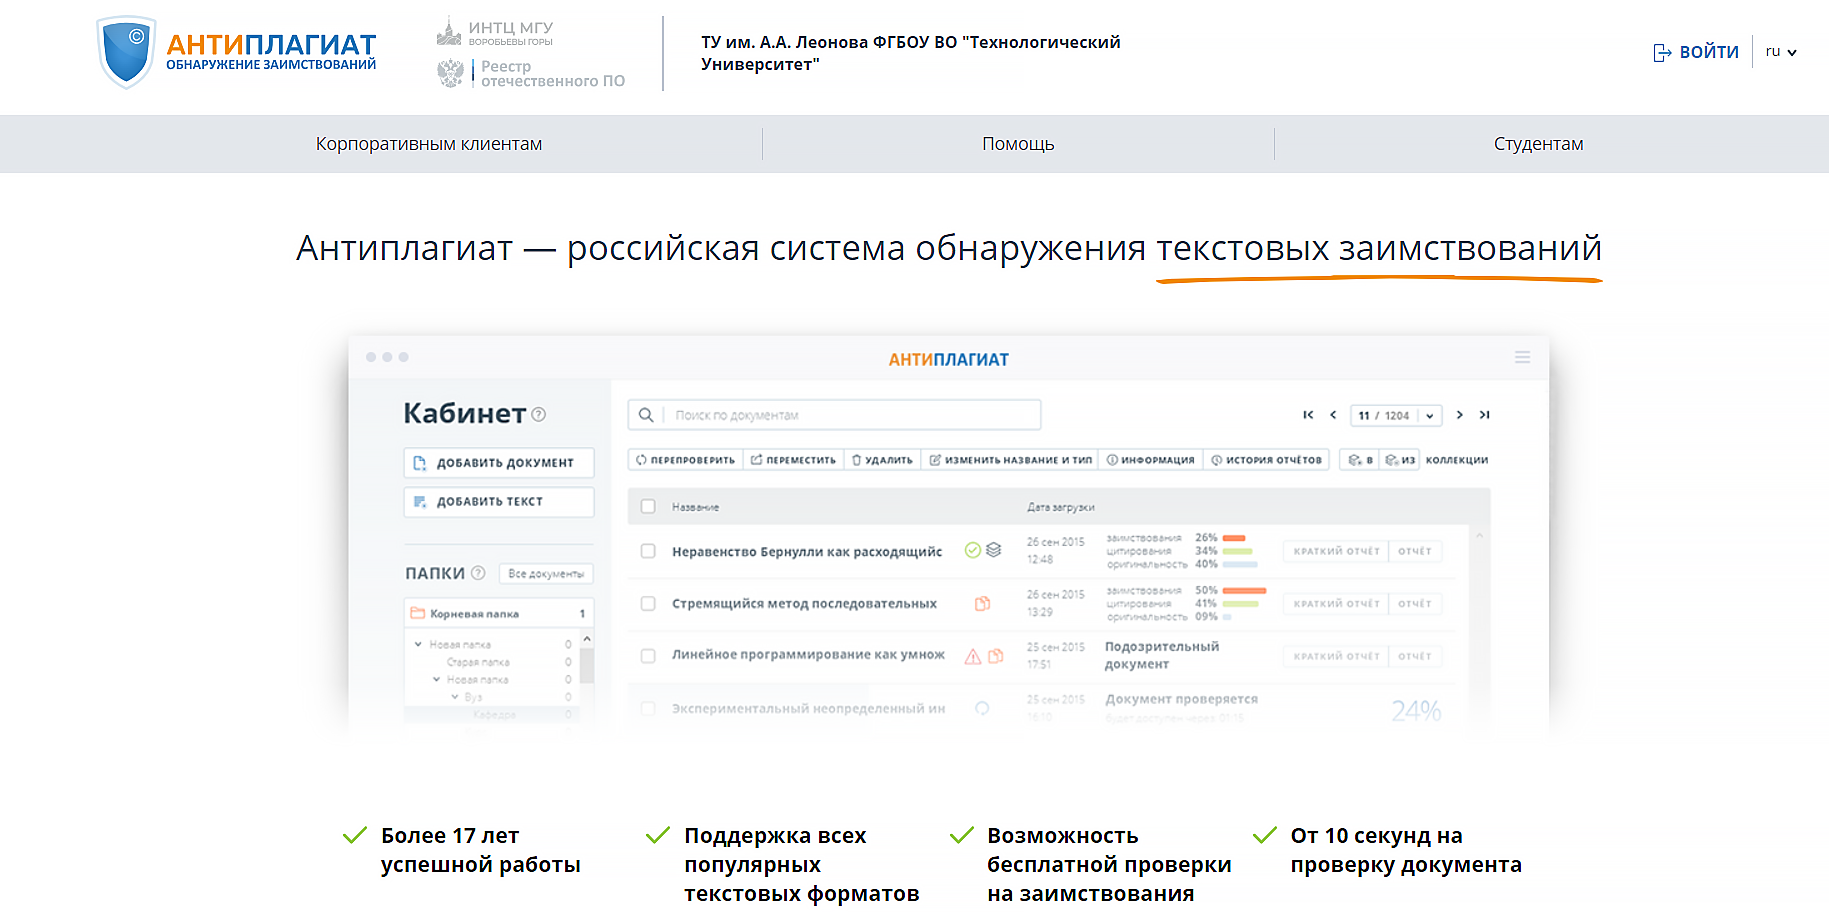Image resolution: width=1829 pixels, height=912 pixels.
Task: Click the ДОБАВИТЬ ДОКУМЕНТ button
Action: pyautogui.click(x=499, y=463)
